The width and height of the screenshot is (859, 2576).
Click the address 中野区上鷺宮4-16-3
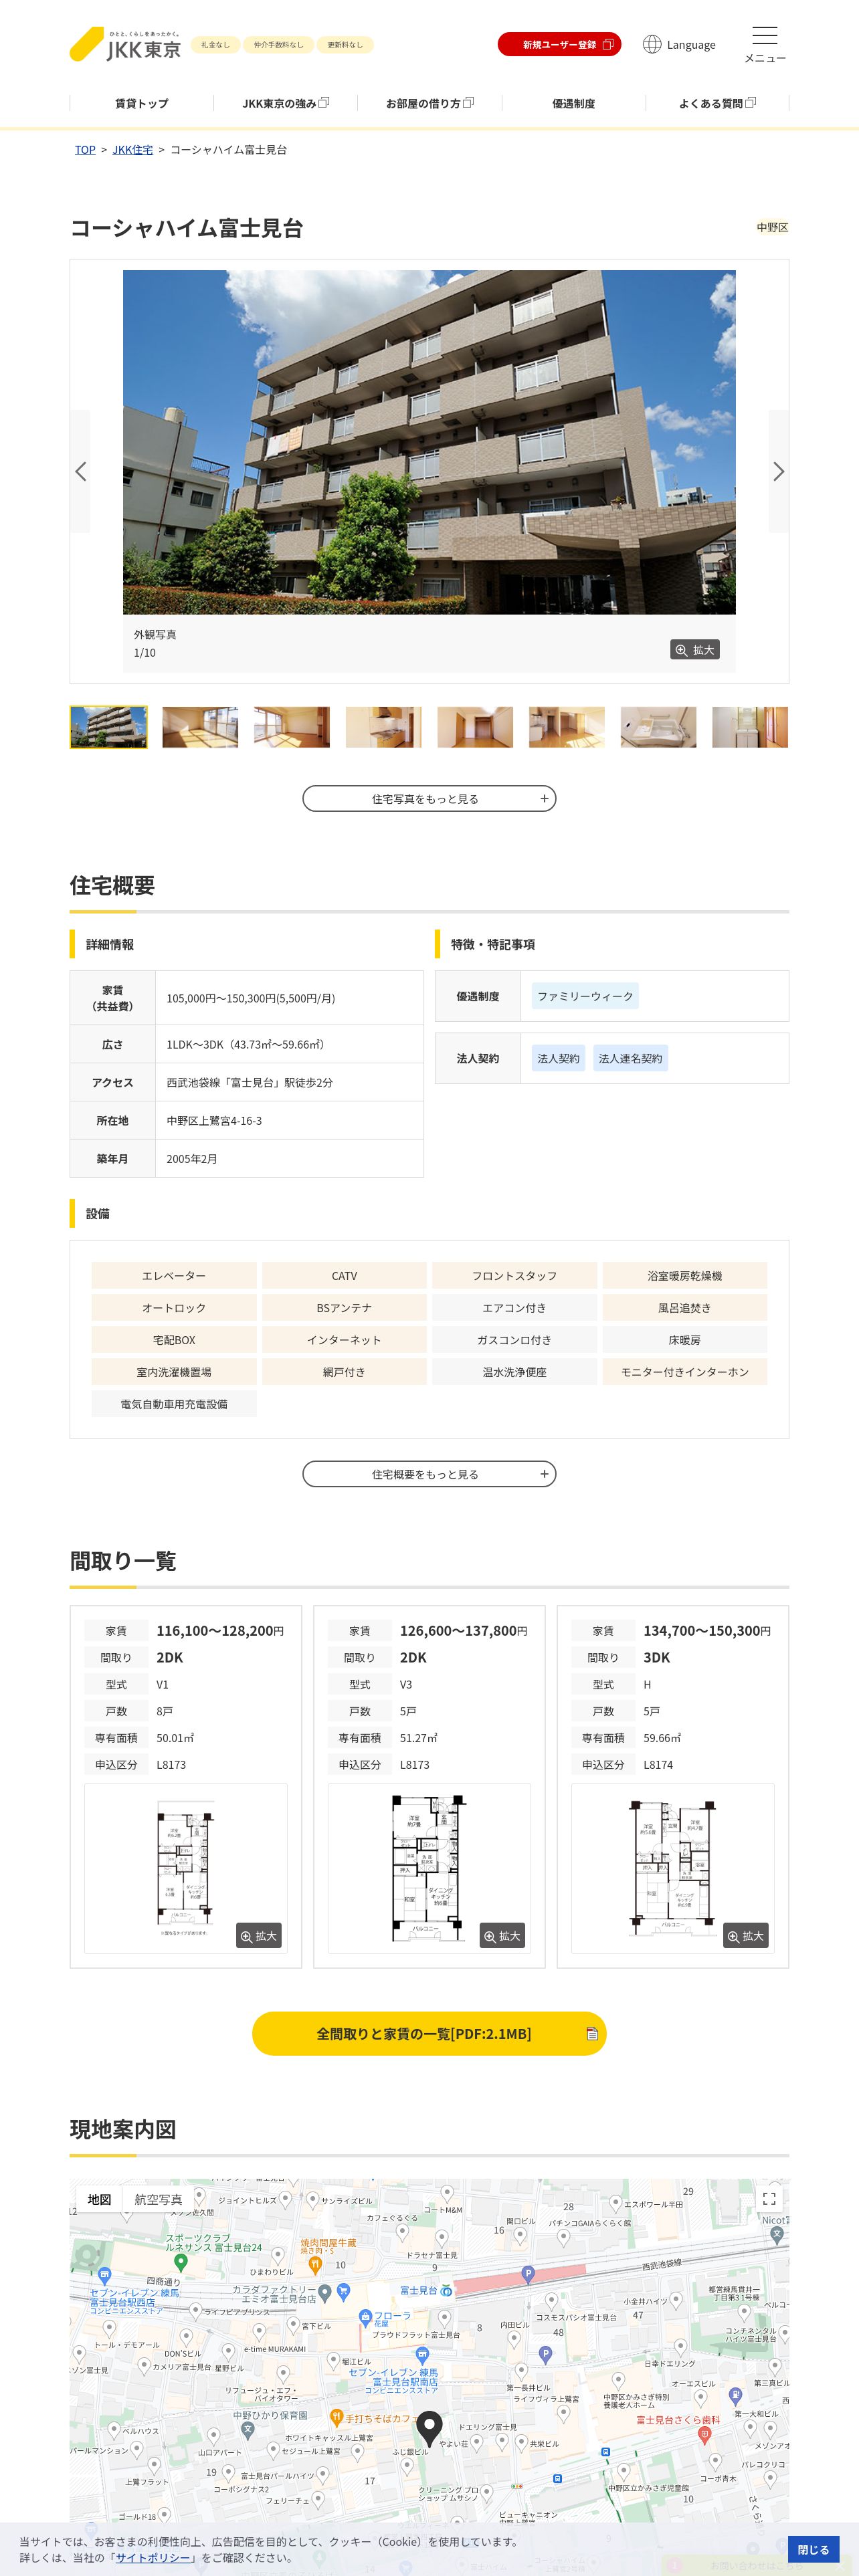tap(214, 1121)
